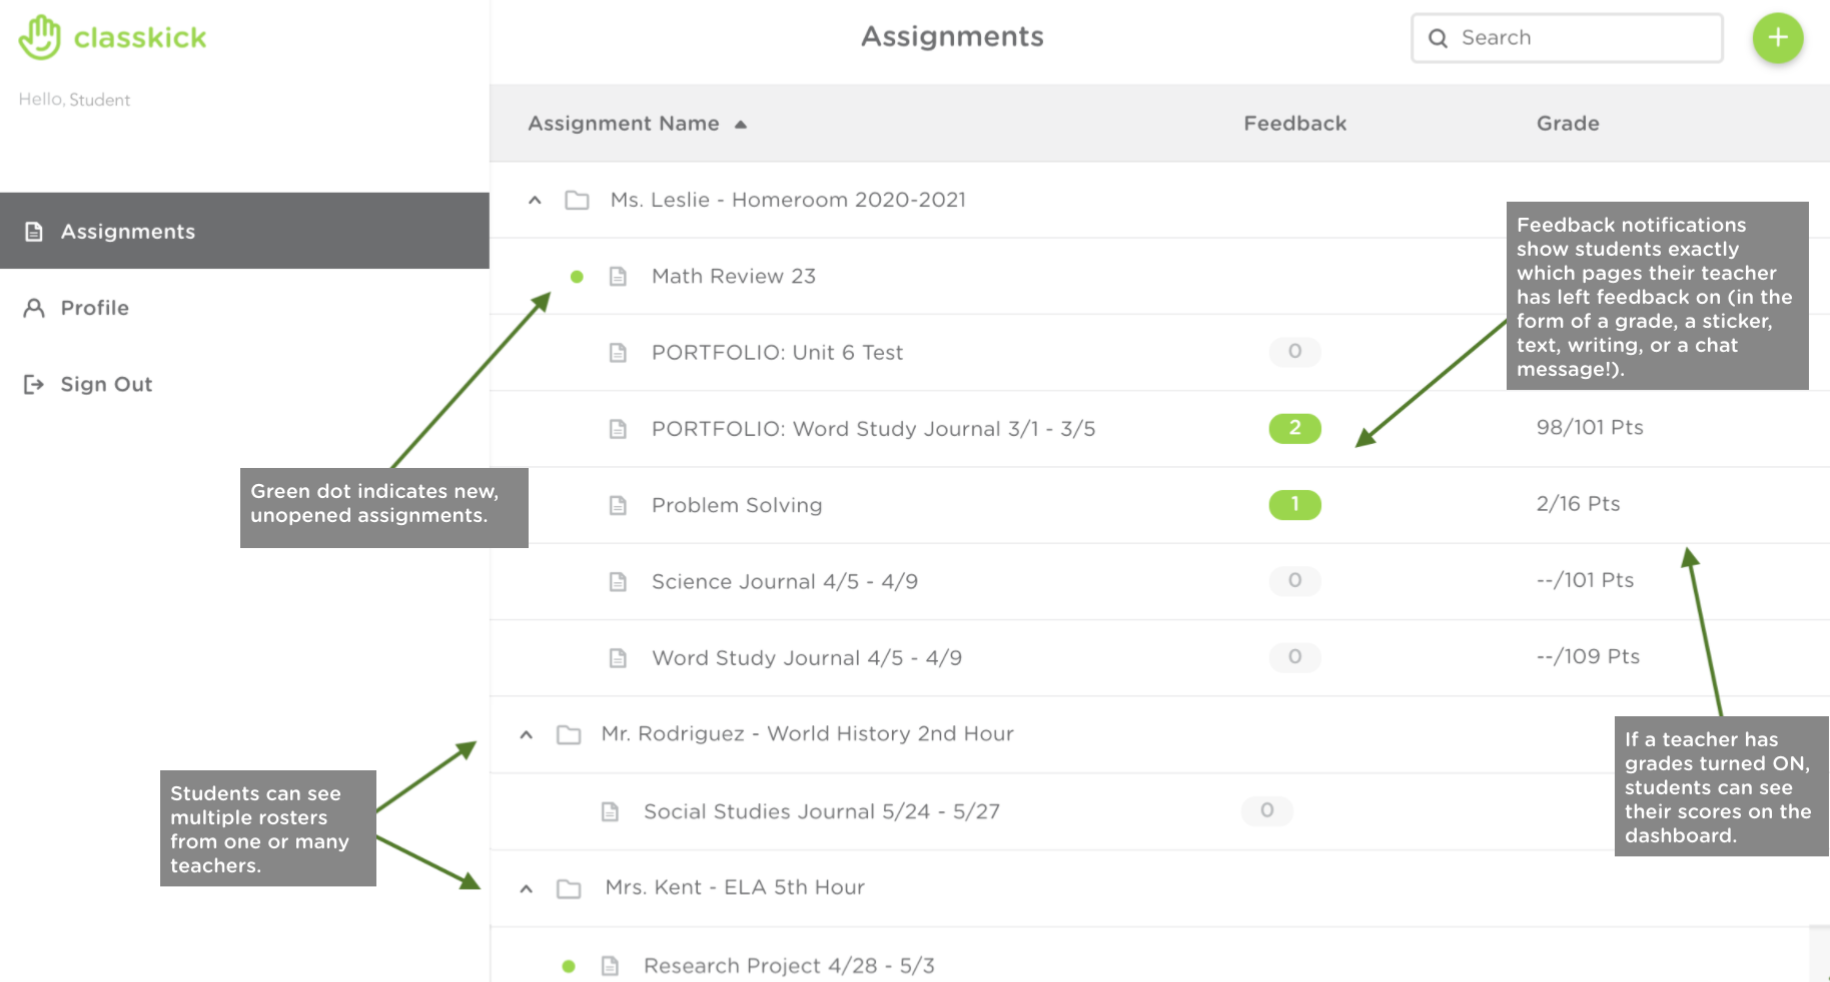1830x982 pixels.
Task: Collapse the Ms. Leslie Homeroom roster
Action: tap(535, 200)
